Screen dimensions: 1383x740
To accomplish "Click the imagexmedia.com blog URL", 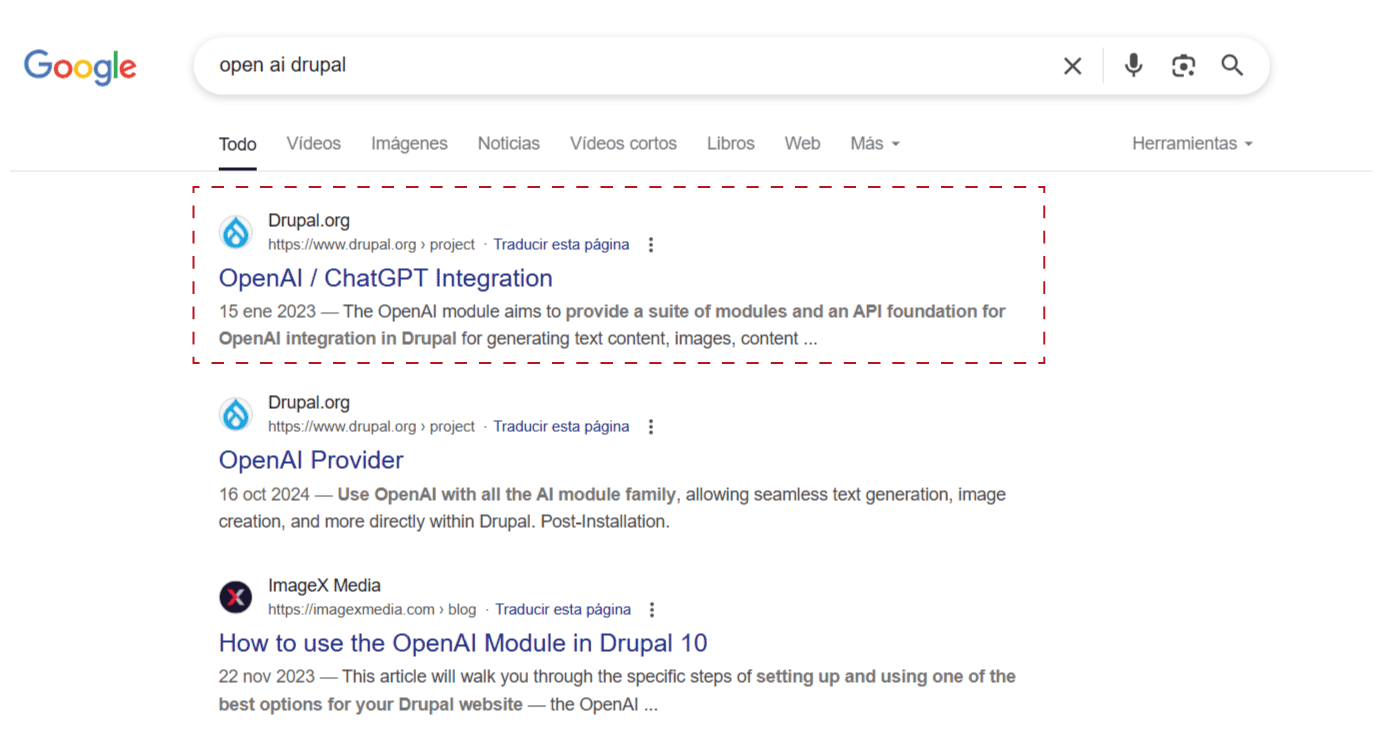I will coord(372,610).
